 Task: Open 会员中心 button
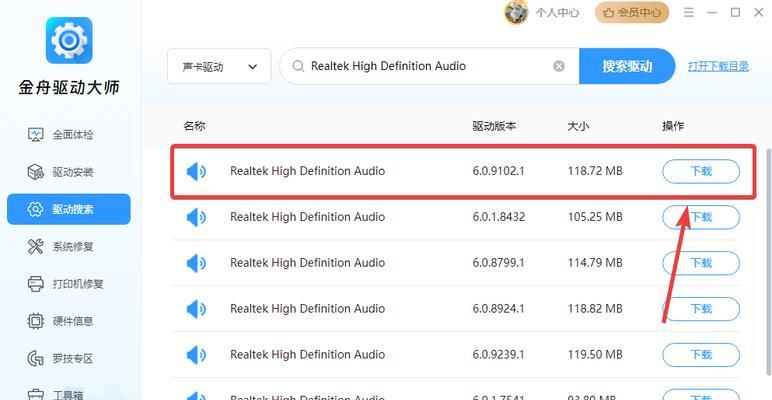coord(632,12)
